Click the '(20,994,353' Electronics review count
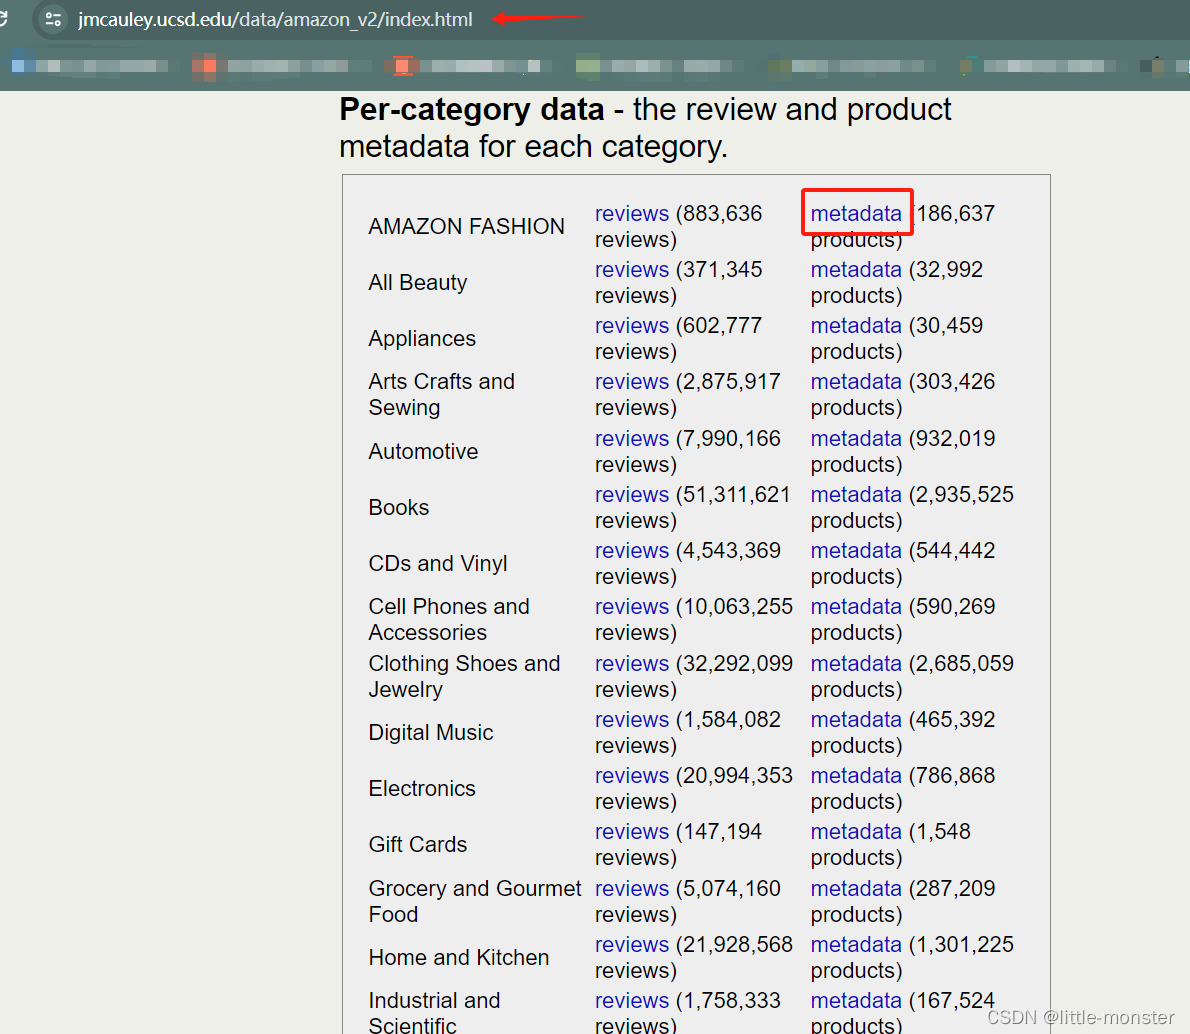1190x1034 pixels. pos(733,775)
